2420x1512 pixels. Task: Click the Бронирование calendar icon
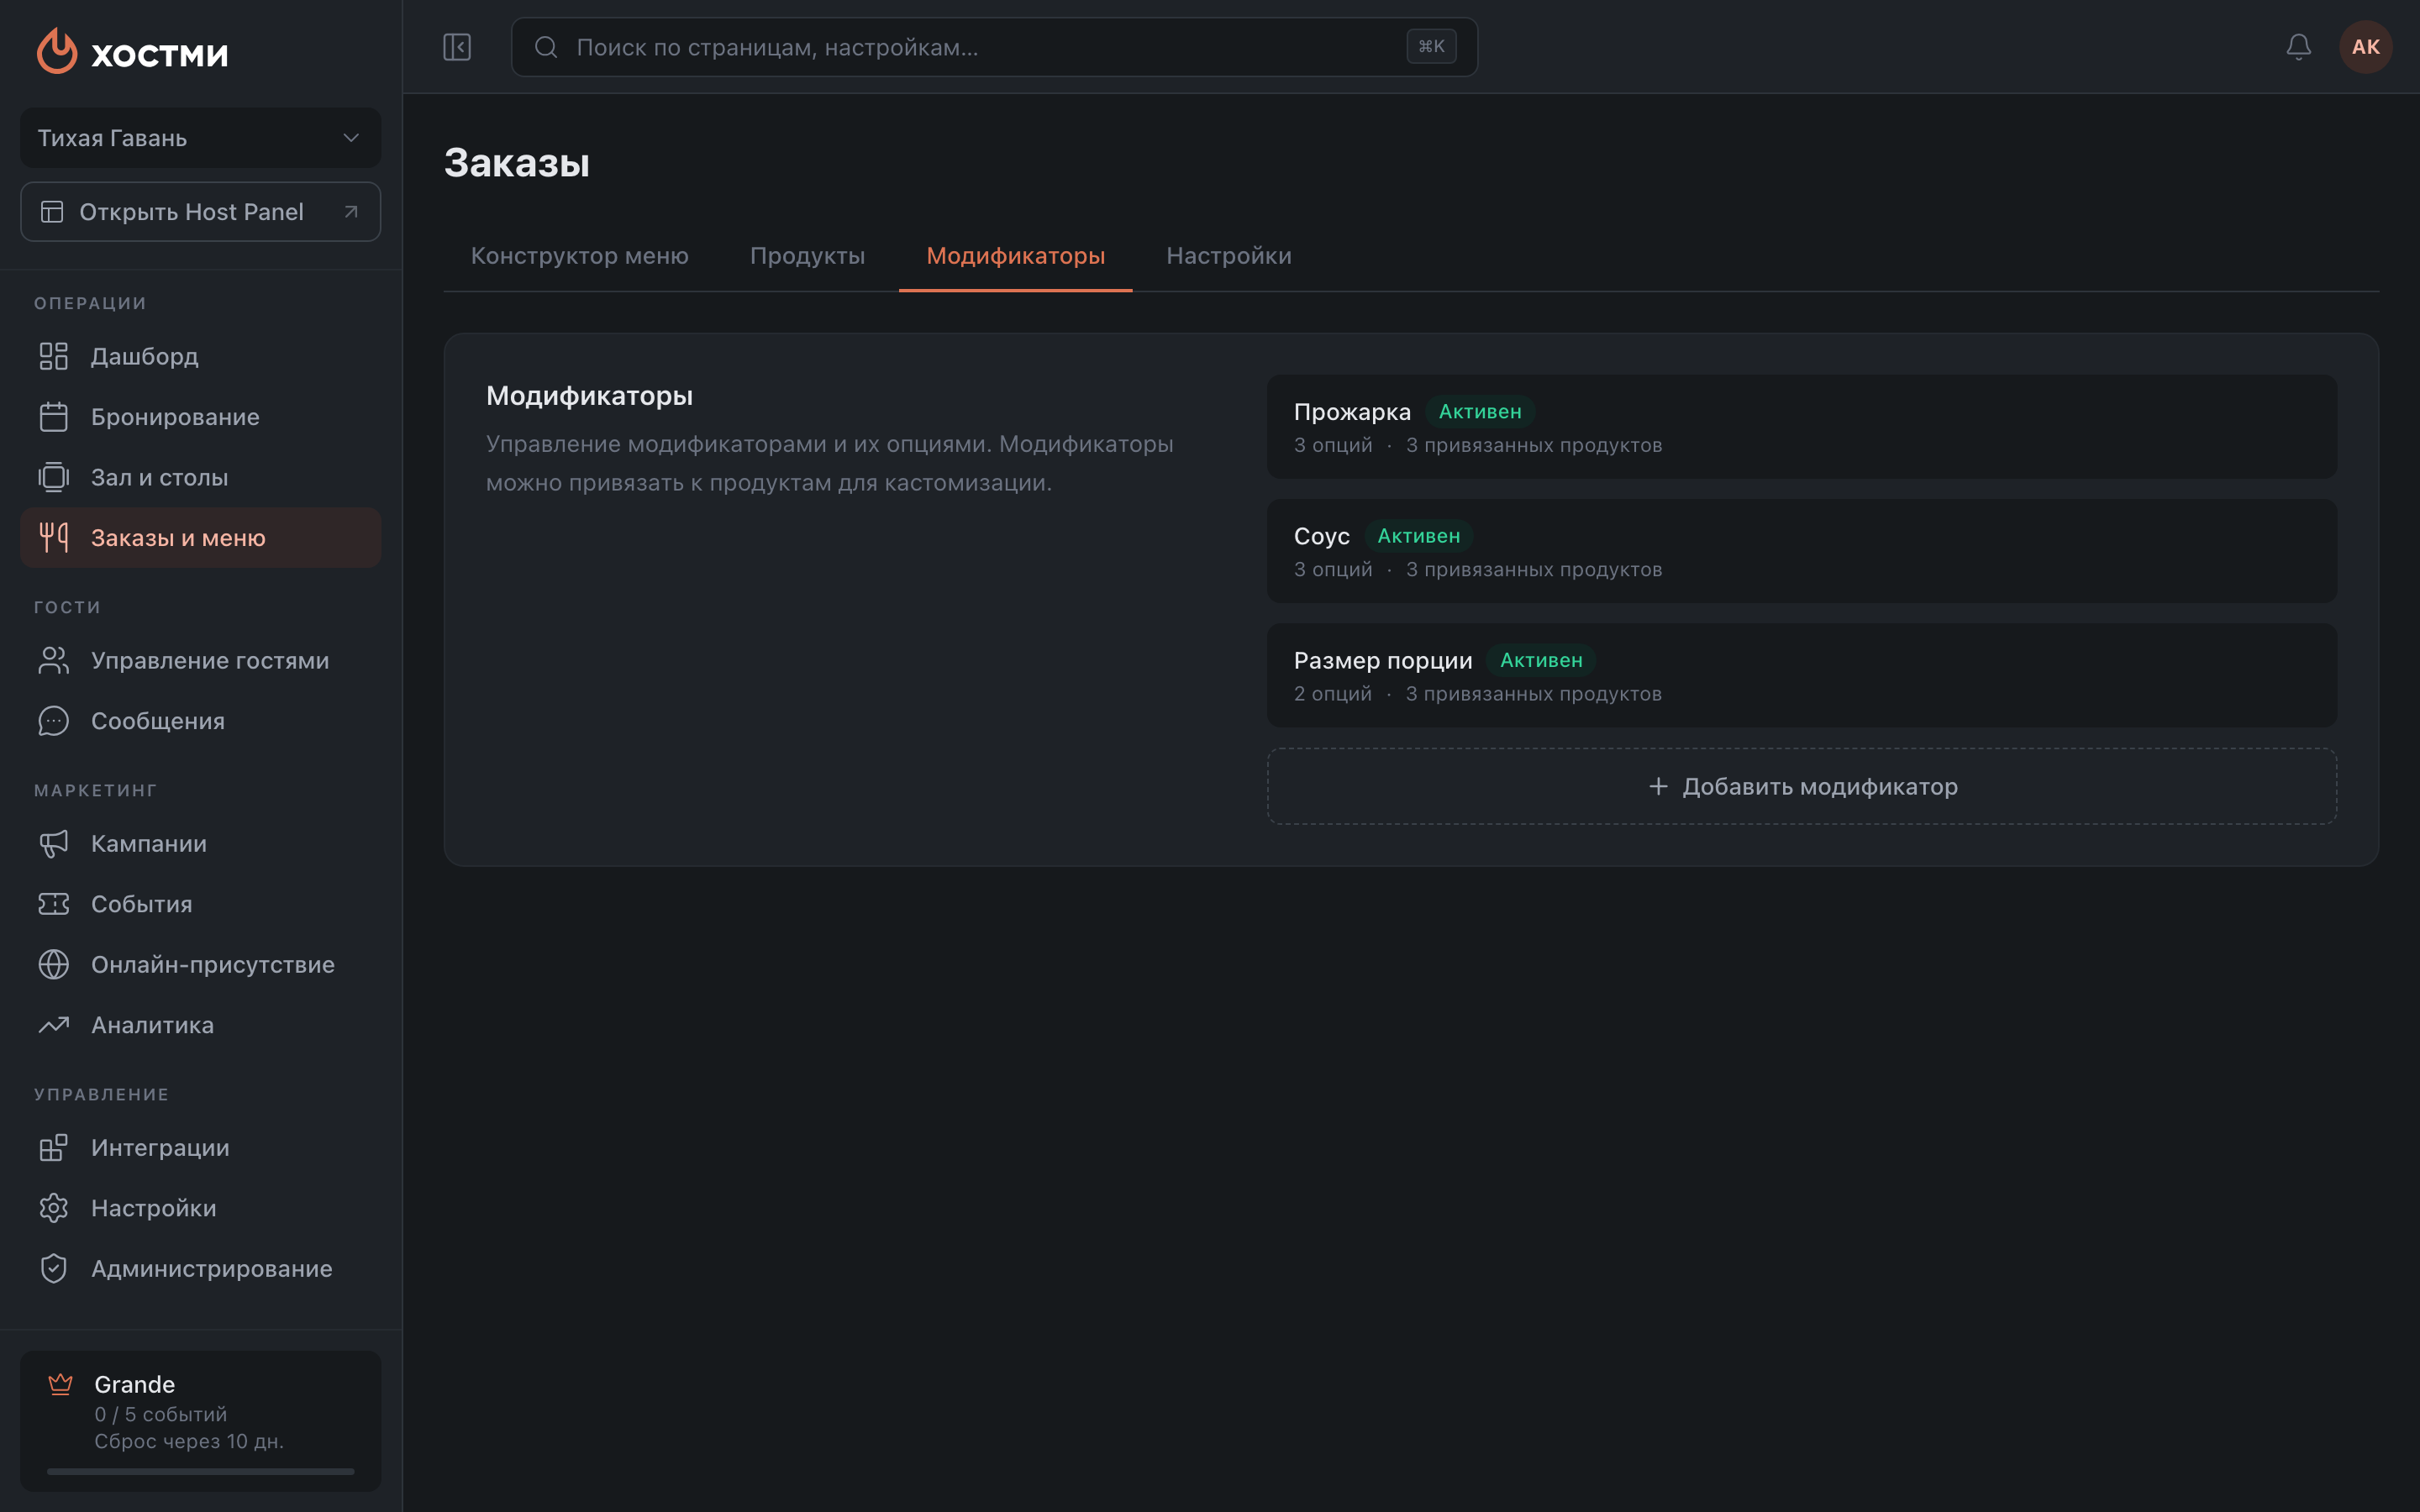coord(54,417)
